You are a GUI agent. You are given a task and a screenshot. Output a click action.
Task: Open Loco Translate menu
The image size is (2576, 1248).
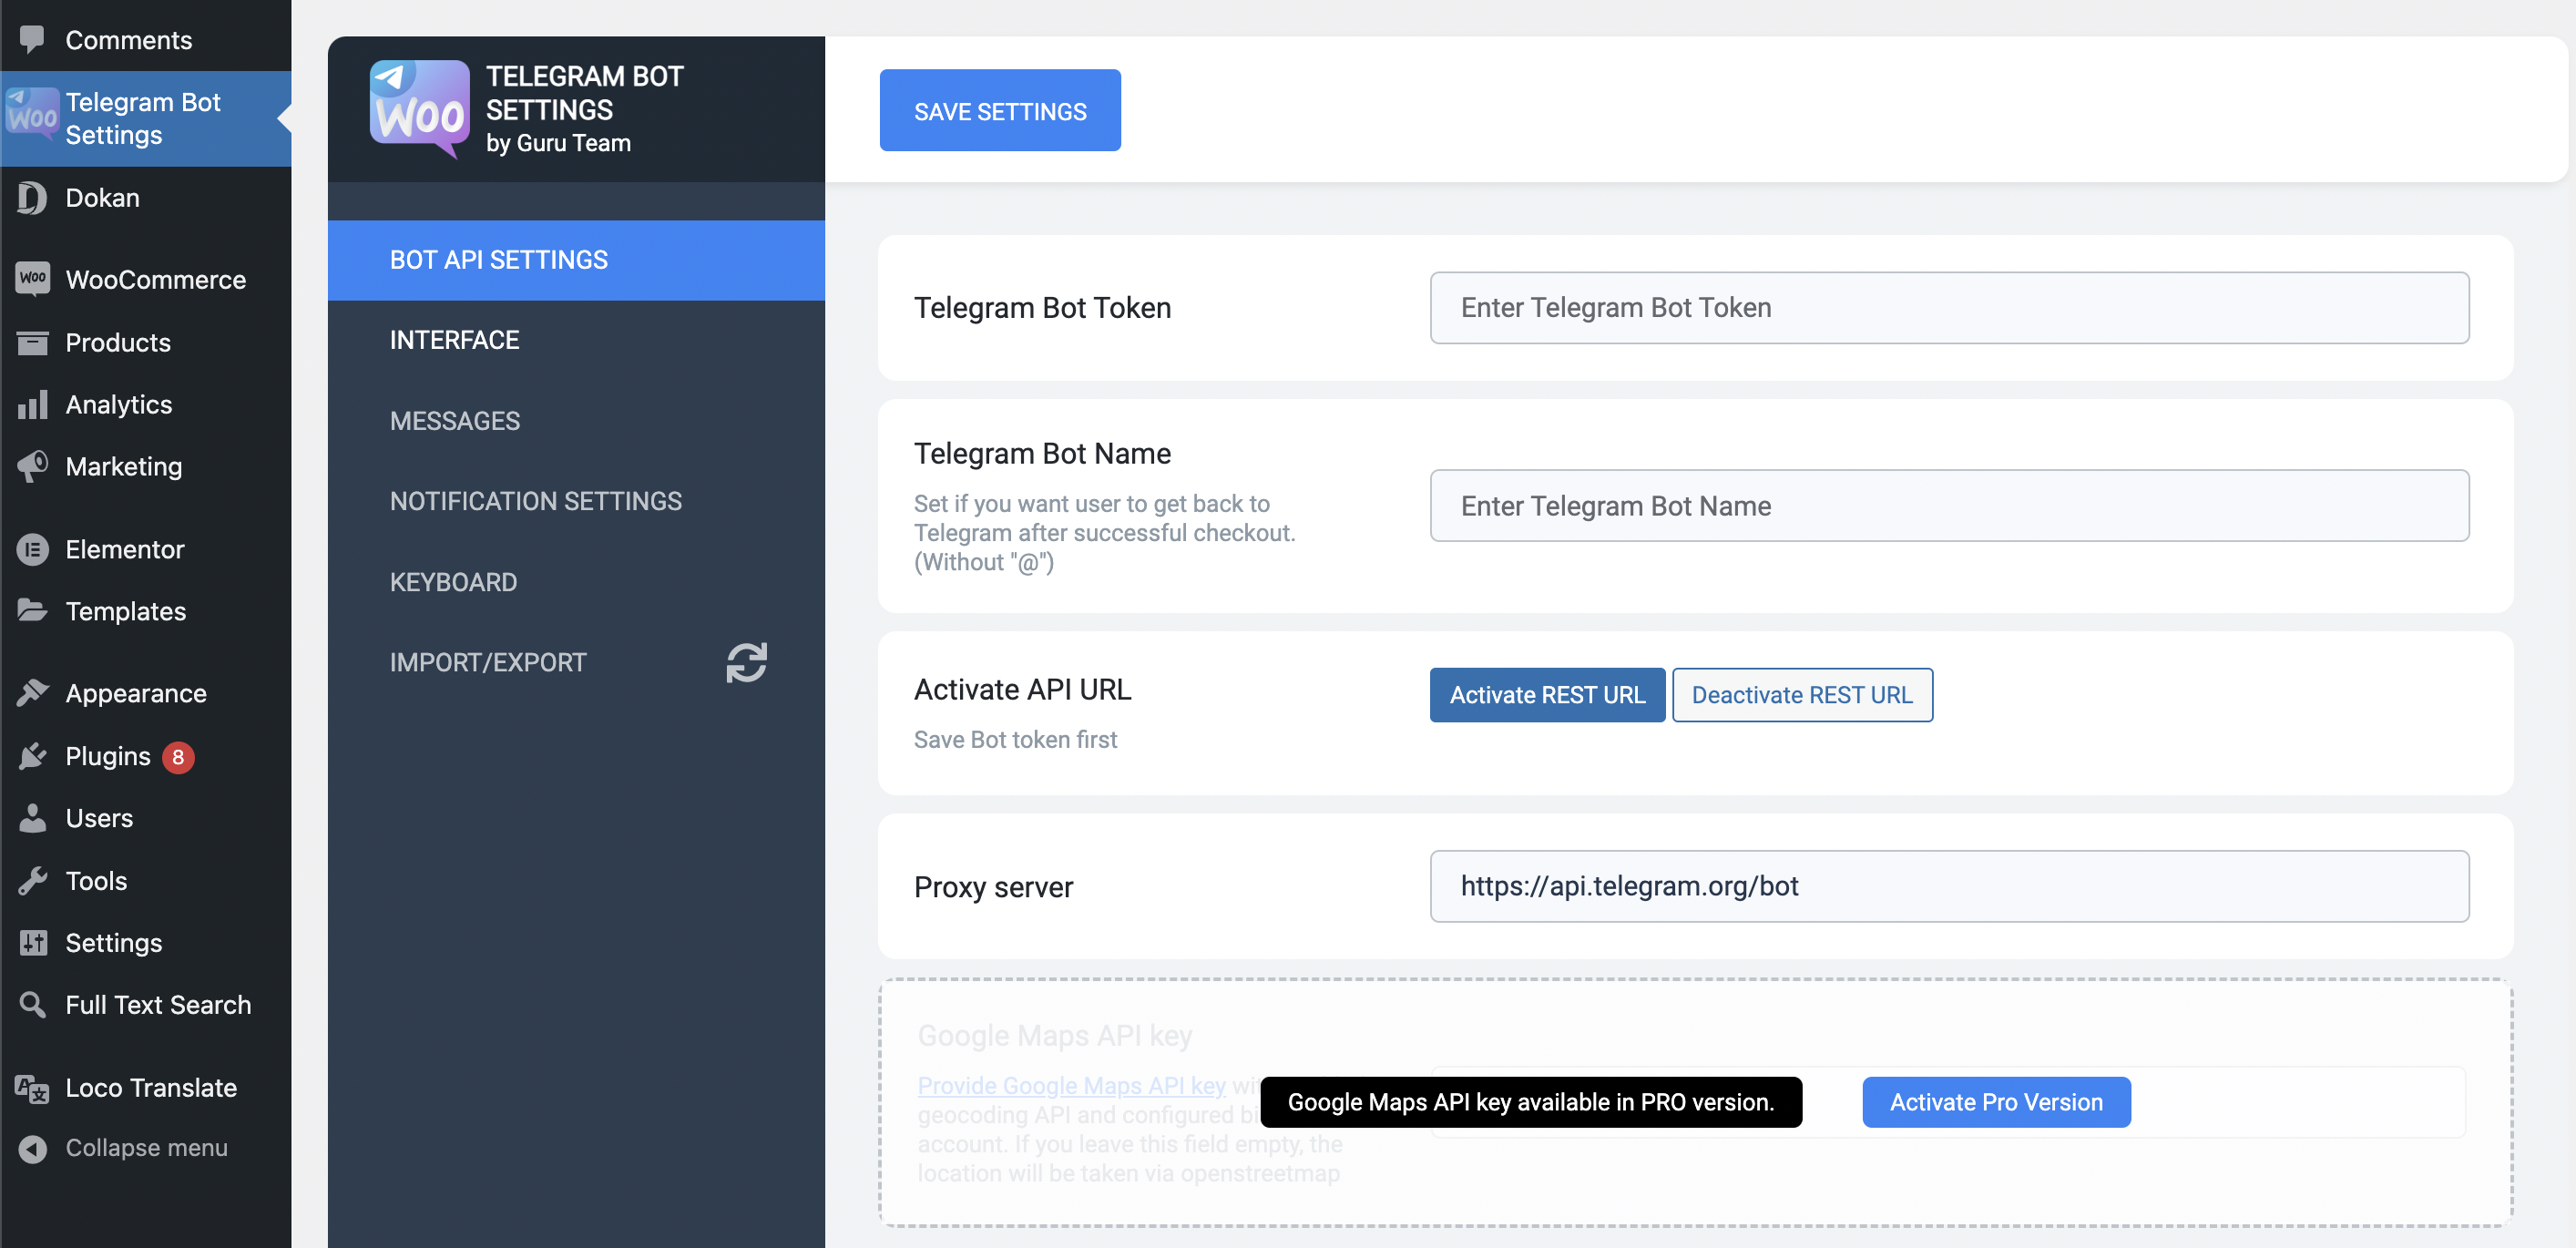146,1087
